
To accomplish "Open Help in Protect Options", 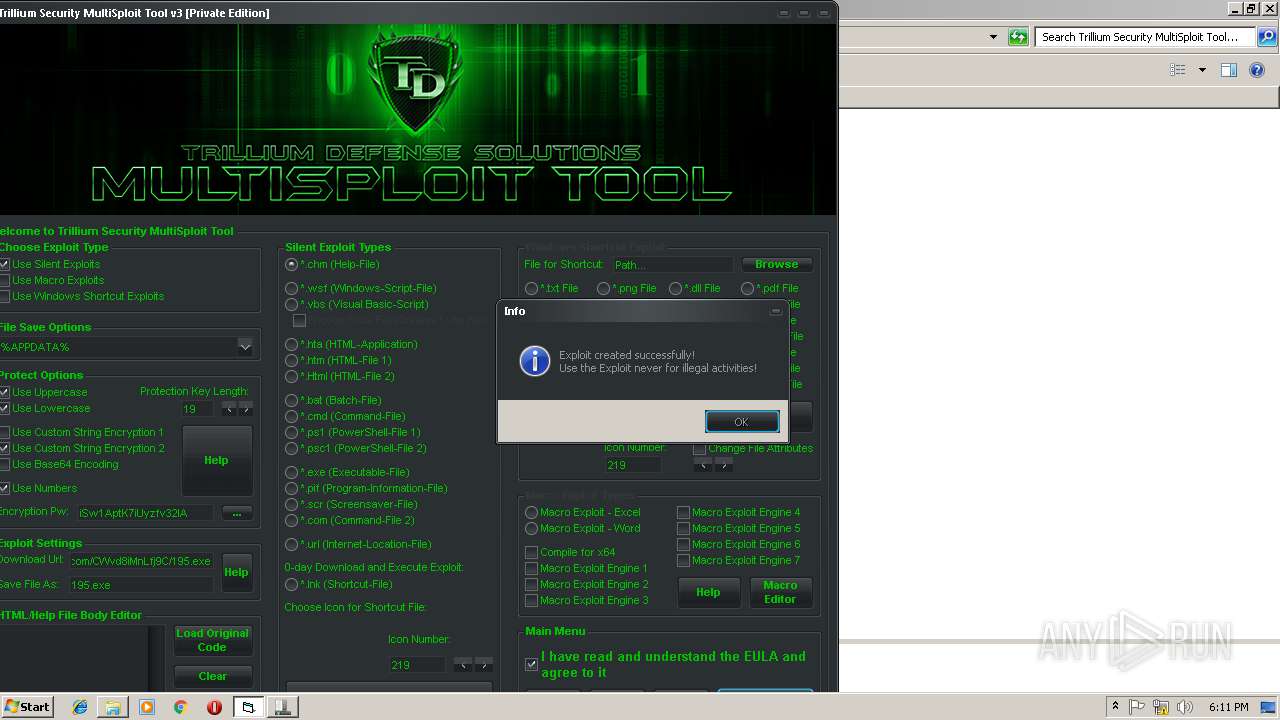I will coord(217,460).
